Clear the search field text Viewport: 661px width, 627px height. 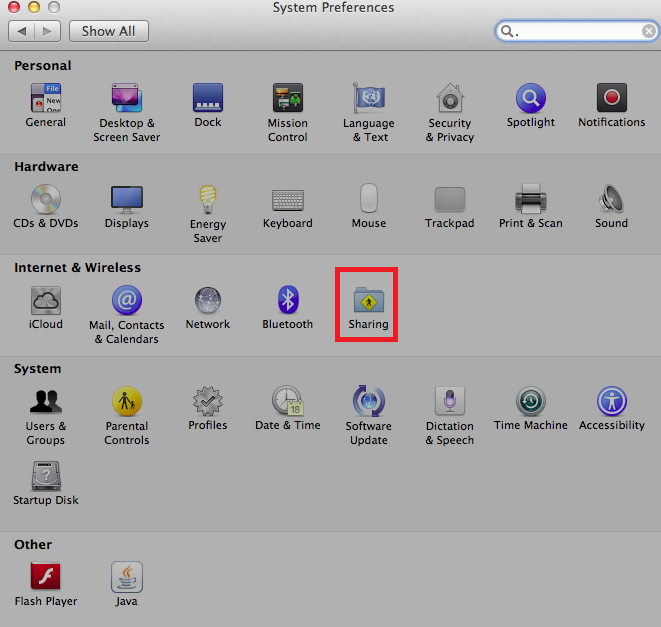(648, 31)
